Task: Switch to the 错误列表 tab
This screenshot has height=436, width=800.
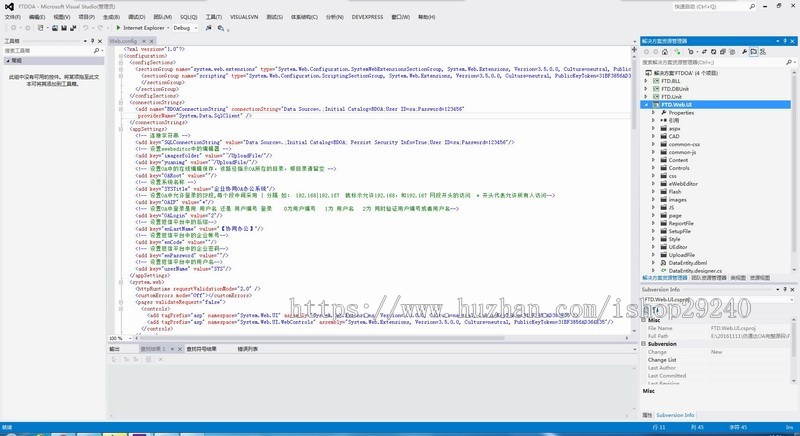Action: 247,349
